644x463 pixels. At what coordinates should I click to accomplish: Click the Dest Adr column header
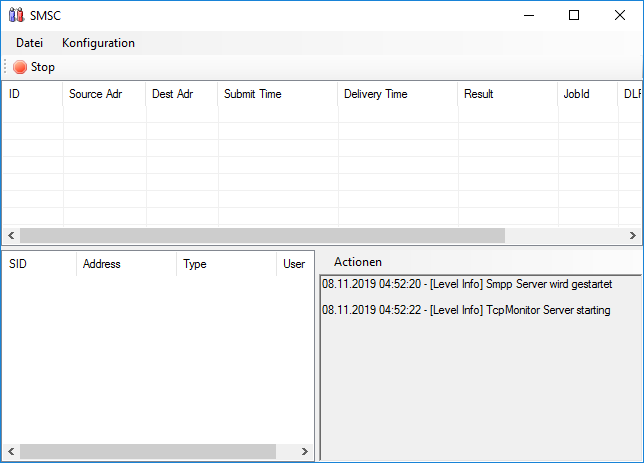(180, 94)
